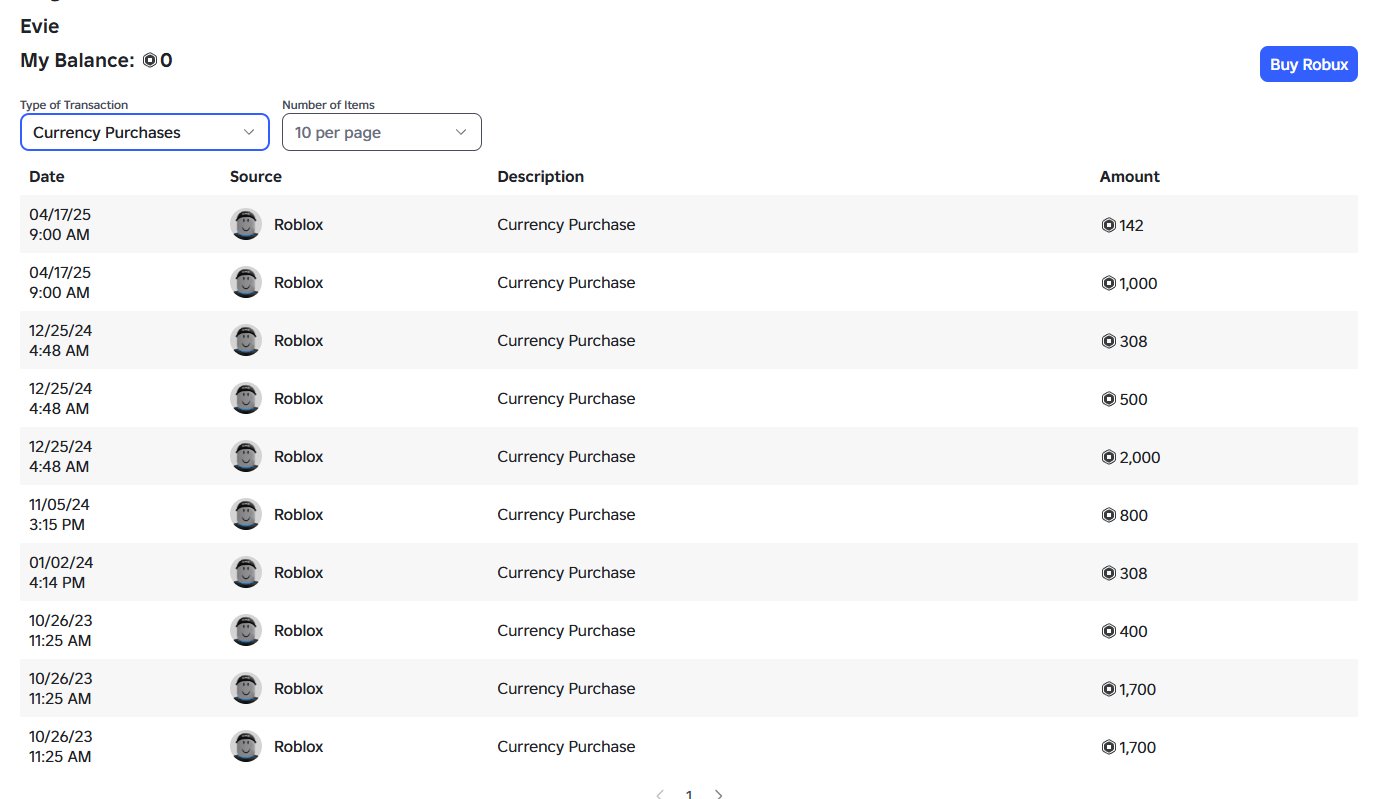
Task: Click the Robux icon next to 2,000
Action: [x=1108, y=457]
